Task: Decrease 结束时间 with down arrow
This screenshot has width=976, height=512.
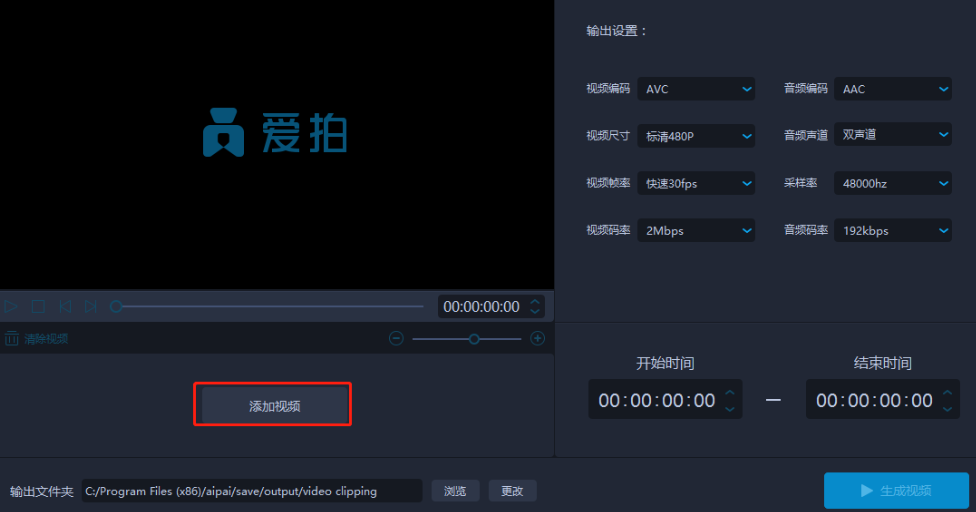Action: coord(947,409)
